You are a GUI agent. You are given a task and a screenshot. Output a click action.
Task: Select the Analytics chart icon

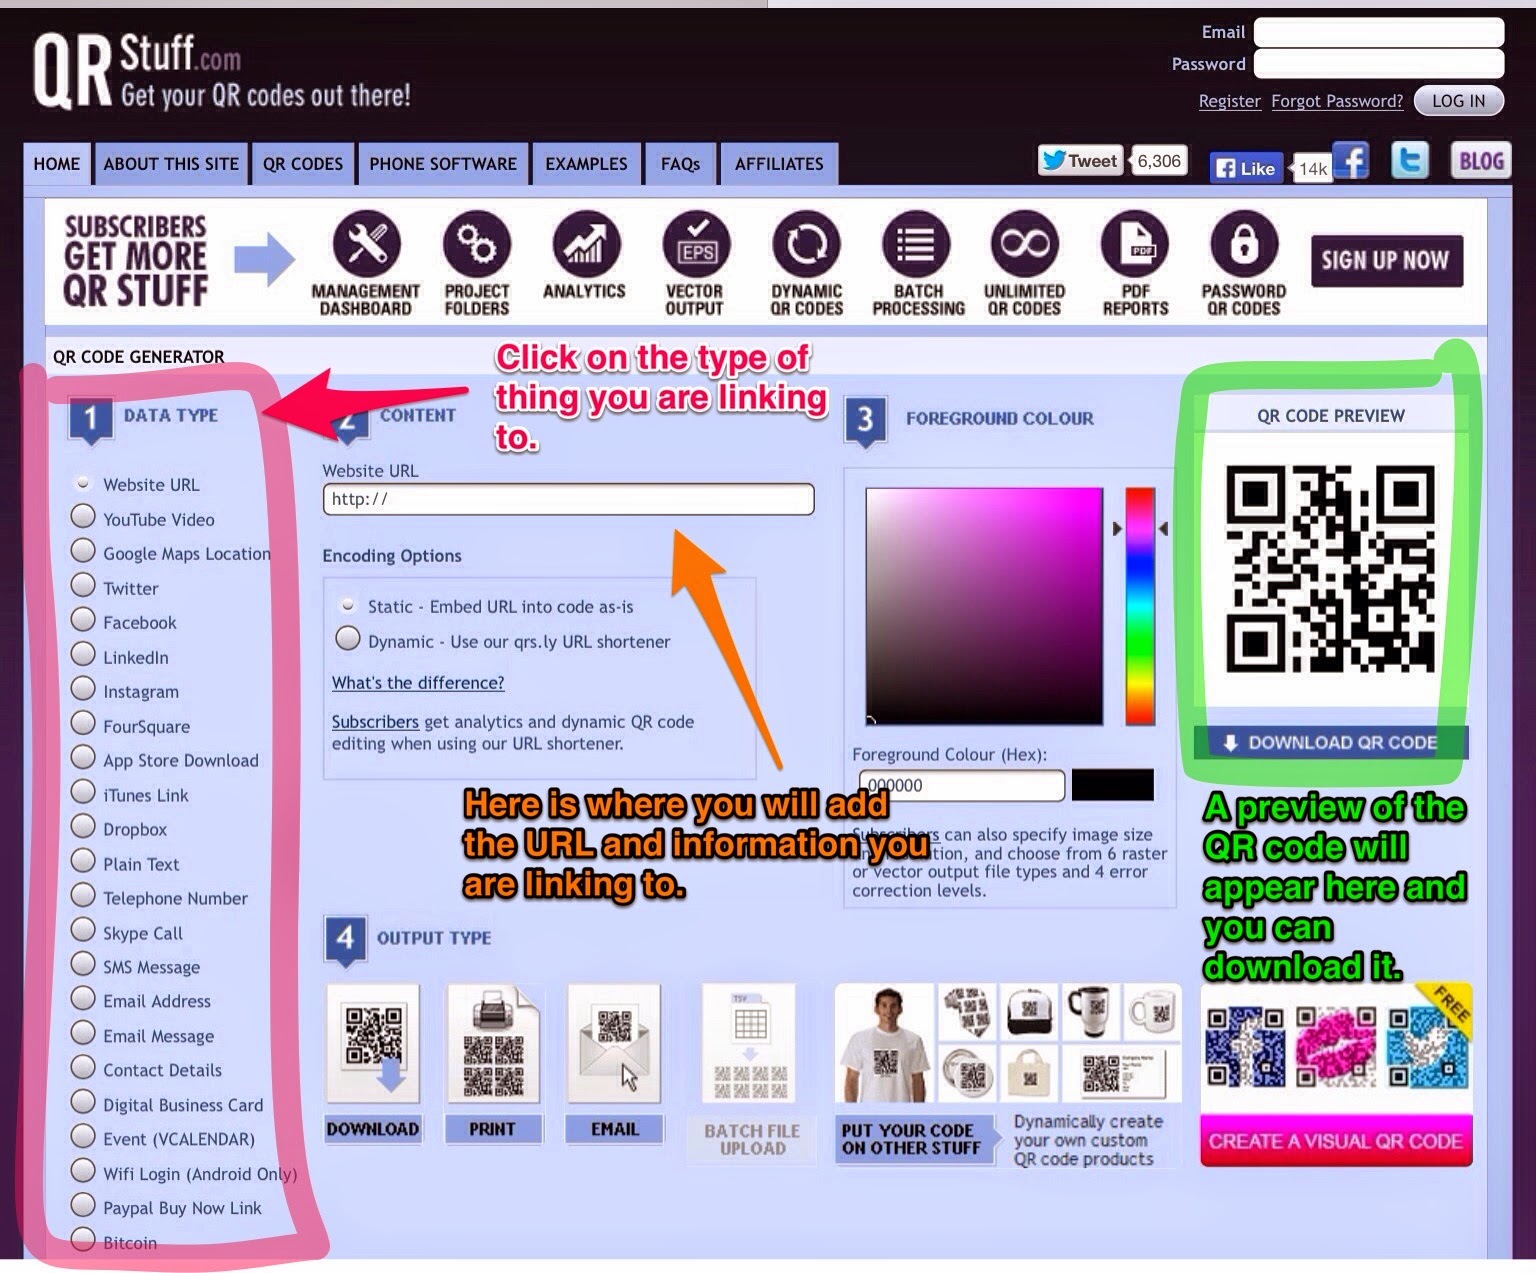click(586, 243)
